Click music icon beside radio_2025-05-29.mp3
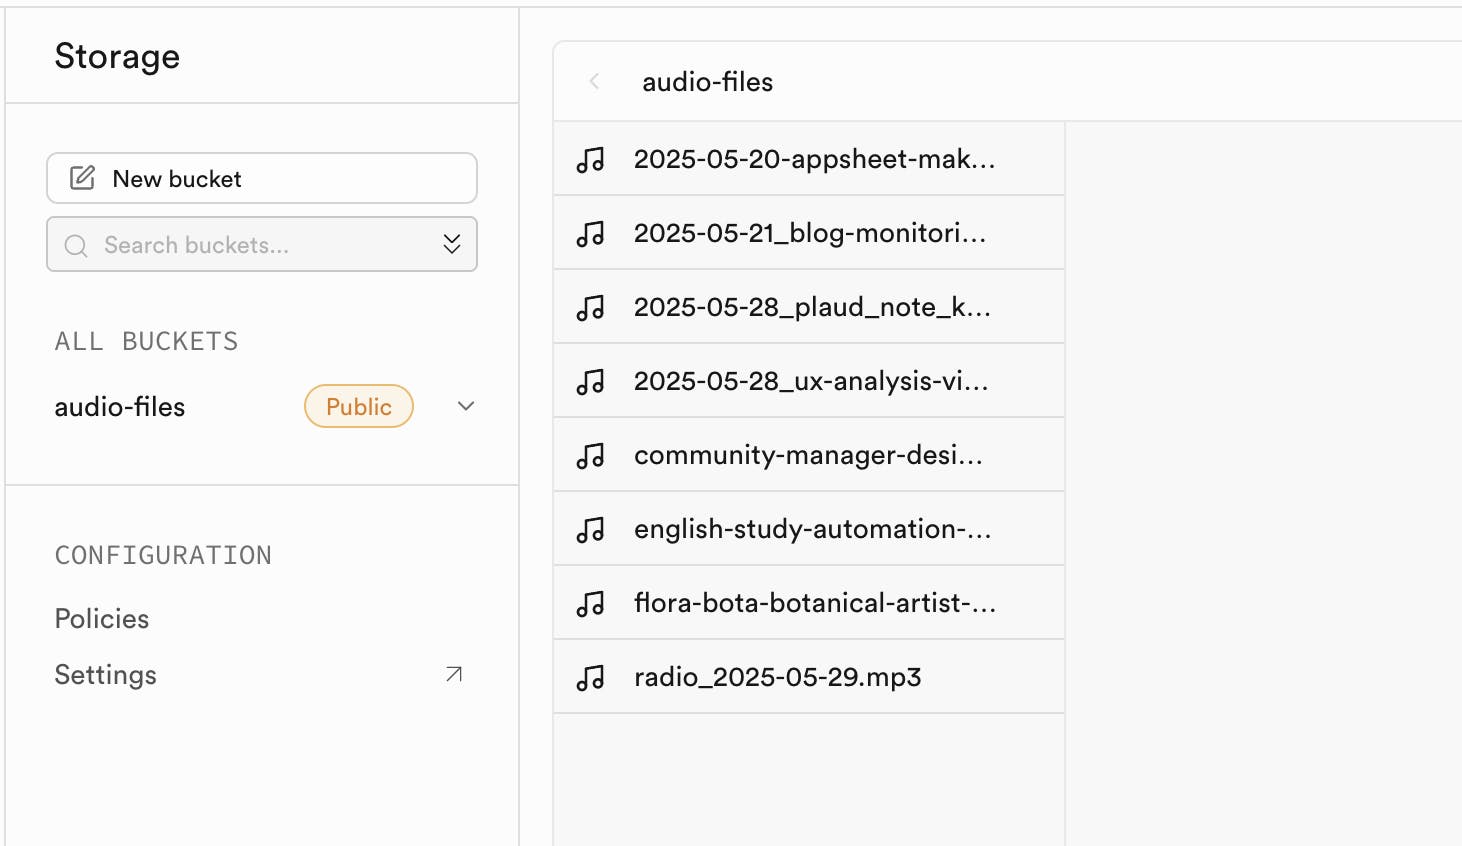This screenshot has height=846, width=1462. point(591,677)
